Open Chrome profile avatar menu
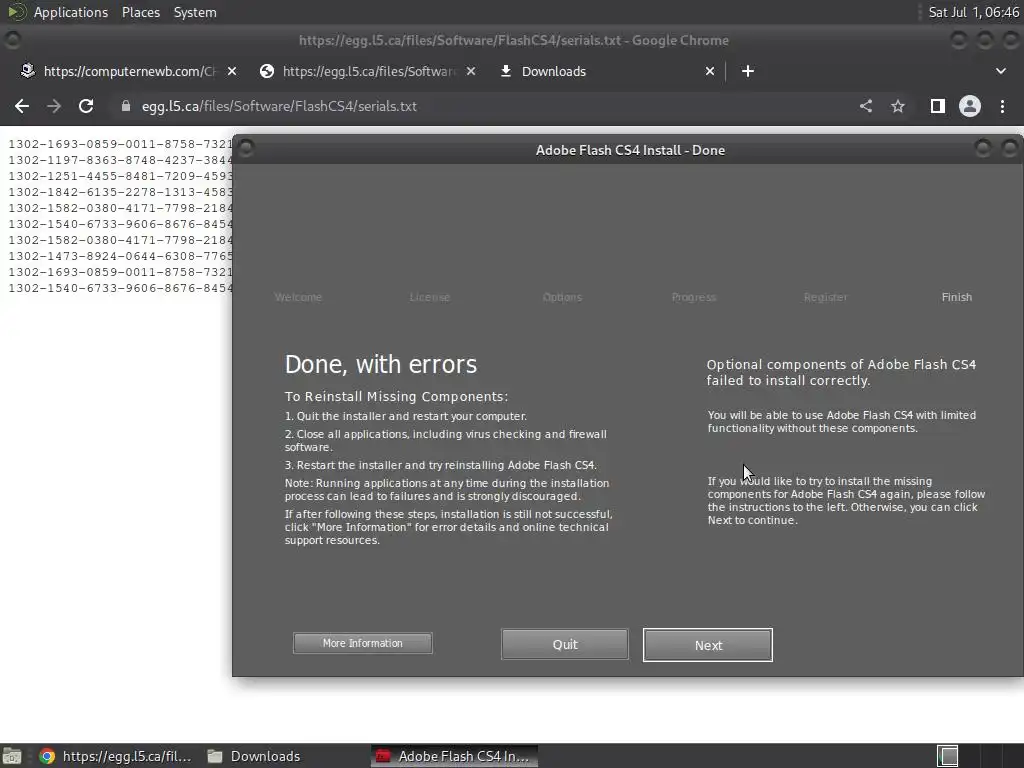Screen dimensions: 1024x768 click(970, 106)
